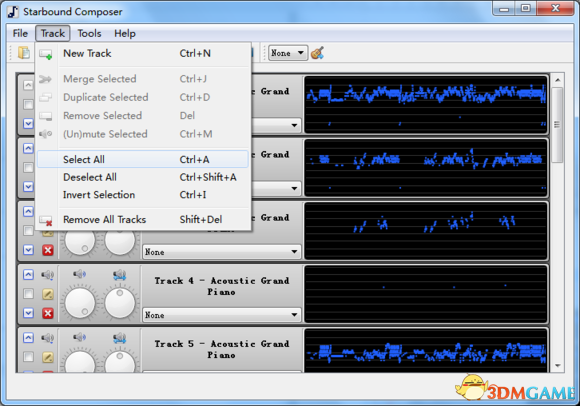Tick the Track 5 selection checkbox
Image resolution: width=580 pixels, height=406 pixels.
click(28, 357)
